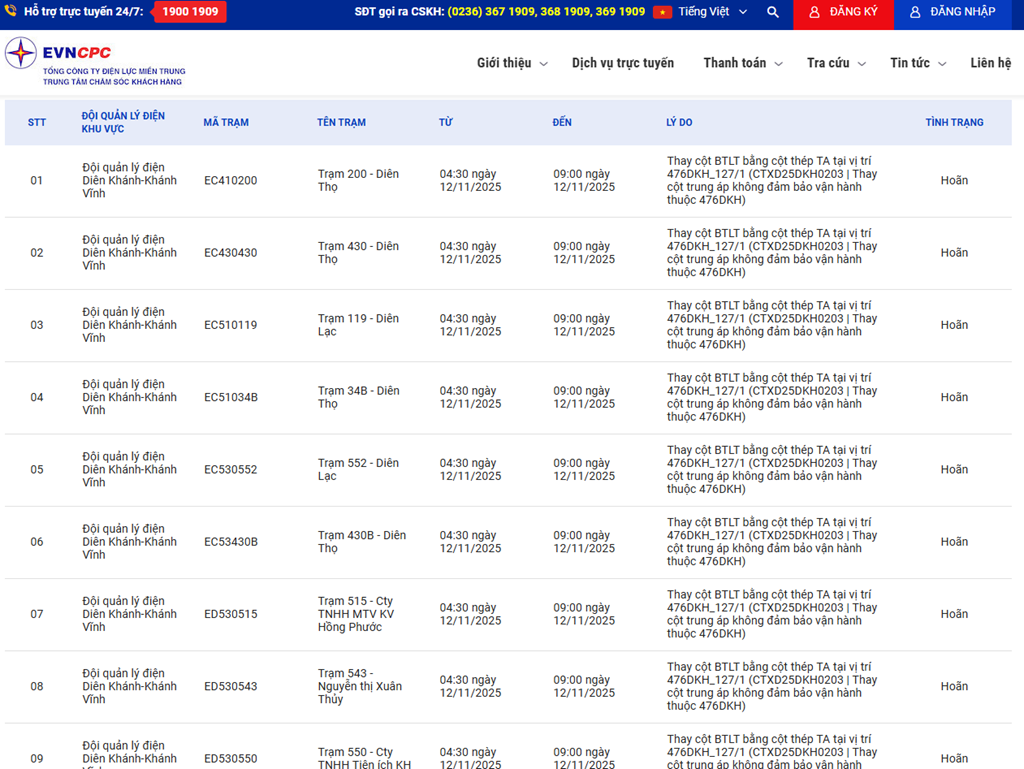Click the user icon beside ĐĂNG KÝ

pos(815,12)
